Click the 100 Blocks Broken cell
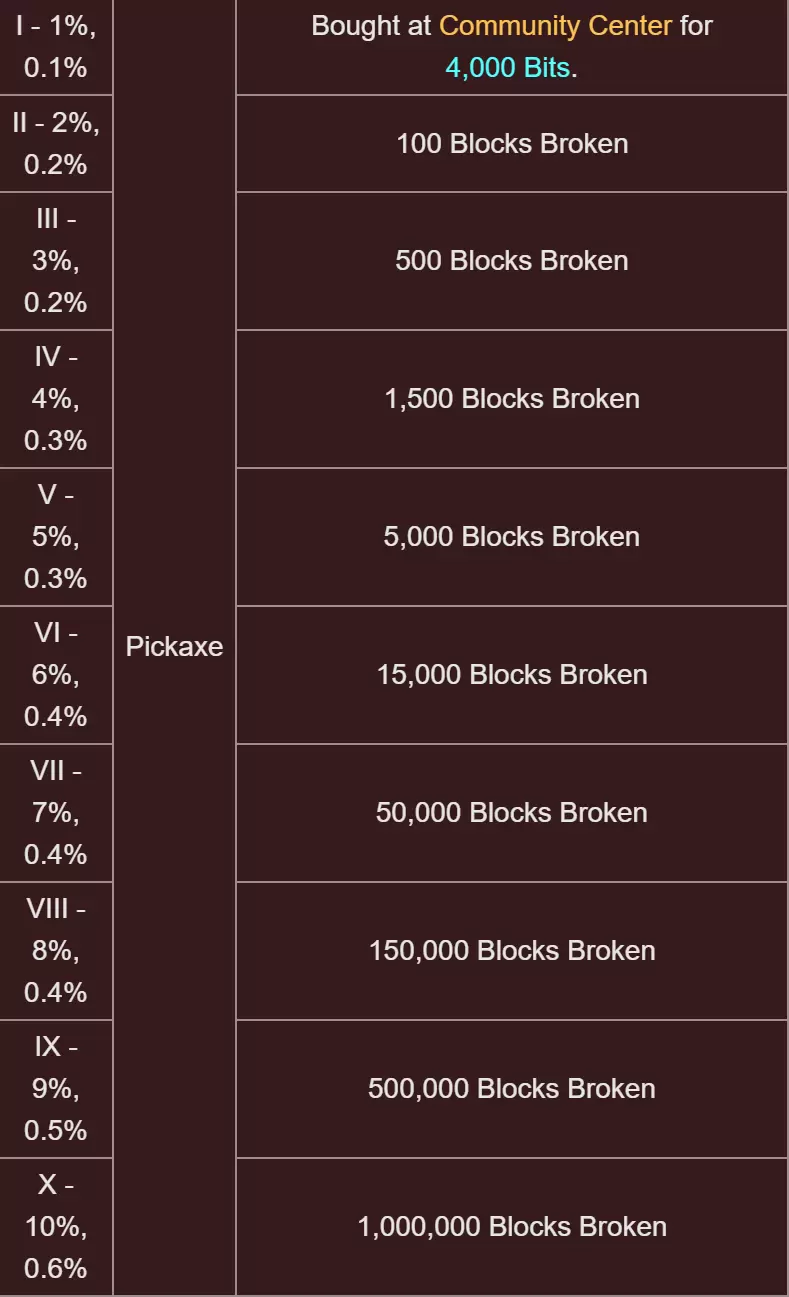Image resolution: width=789 pixels, height=1297 pixels. pyautogui.click(x=512, y=144)
